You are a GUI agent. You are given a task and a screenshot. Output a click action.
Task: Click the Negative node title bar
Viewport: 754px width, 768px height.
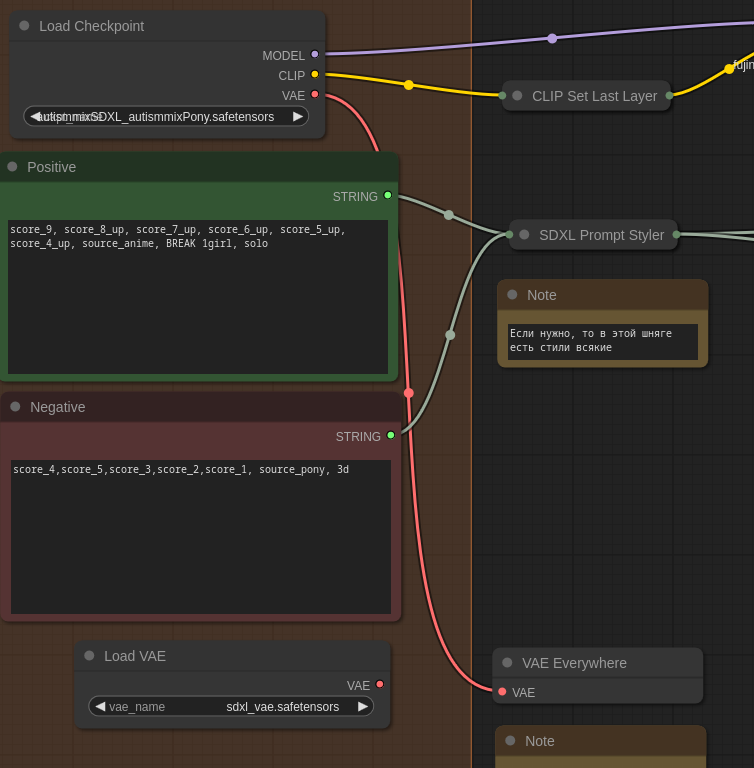(x=200, y=407)
